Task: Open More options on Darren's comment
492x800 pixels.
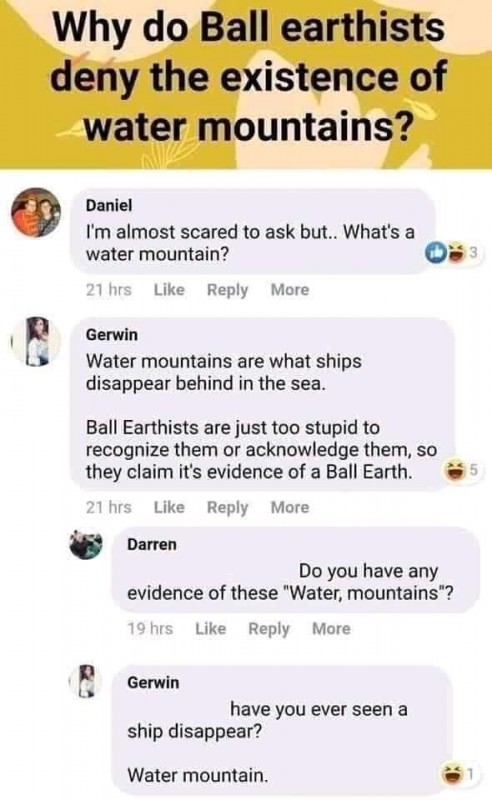Action: click(x=331, y=629)
